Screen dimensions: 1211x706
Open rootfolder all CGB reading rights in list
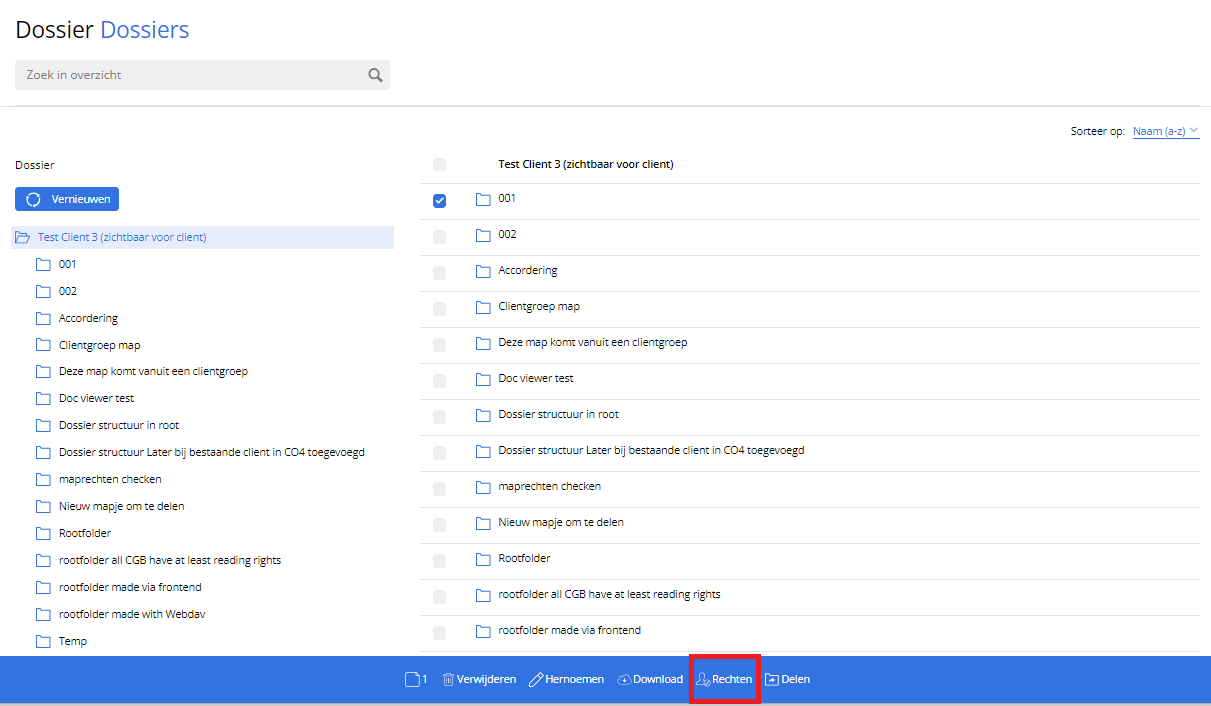point(610,595)
